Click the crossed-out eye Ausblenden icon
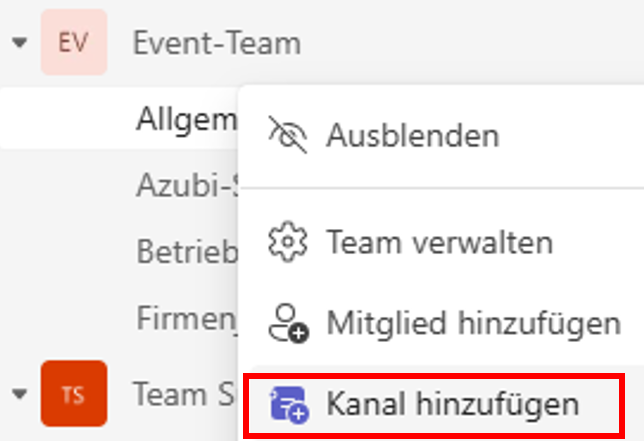This screenshot has height=442, width=644. (x=288, y=135)
